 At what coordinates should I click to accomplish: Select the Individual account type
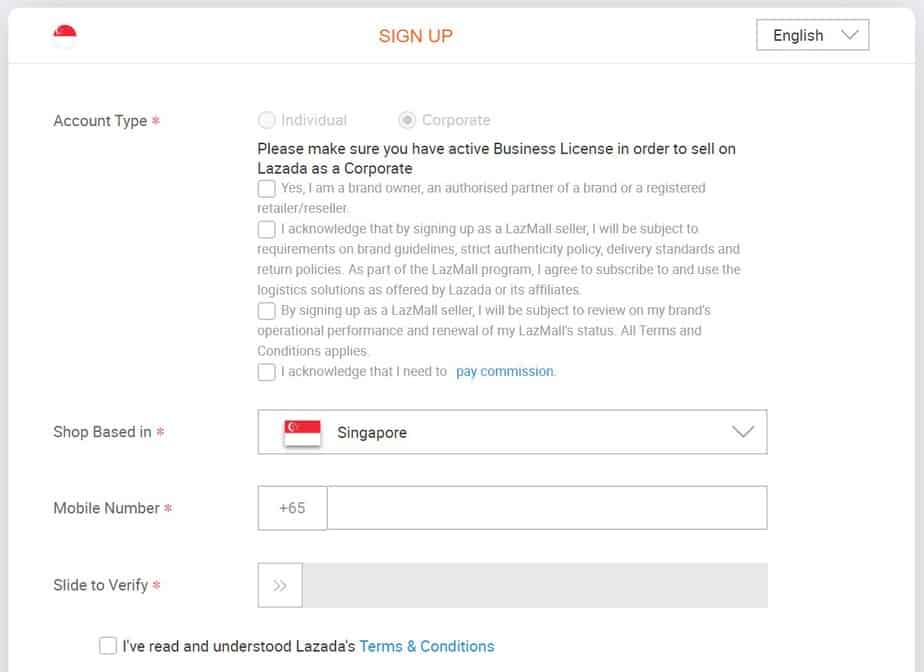click(267, 120)
